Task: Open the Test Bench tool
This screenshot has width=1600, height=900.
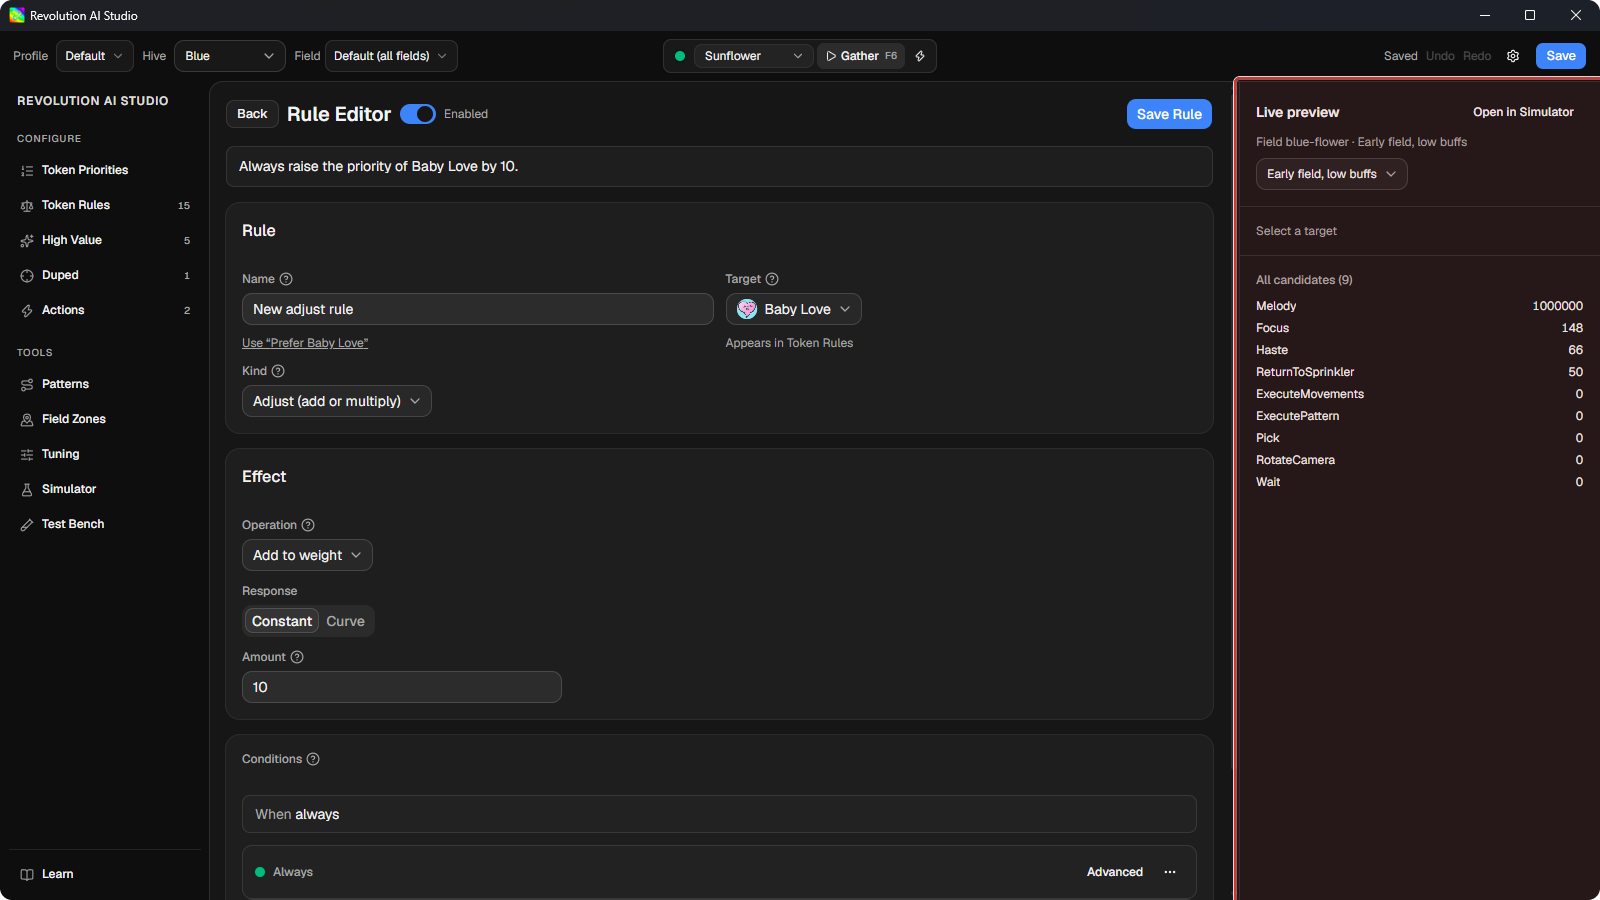Action: [x=105, y=524]
